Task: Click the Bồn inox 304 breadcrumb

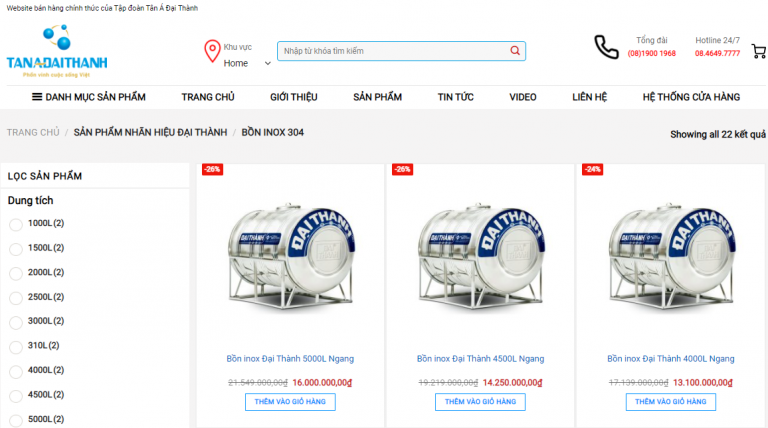Action: [x=272, y=132]
